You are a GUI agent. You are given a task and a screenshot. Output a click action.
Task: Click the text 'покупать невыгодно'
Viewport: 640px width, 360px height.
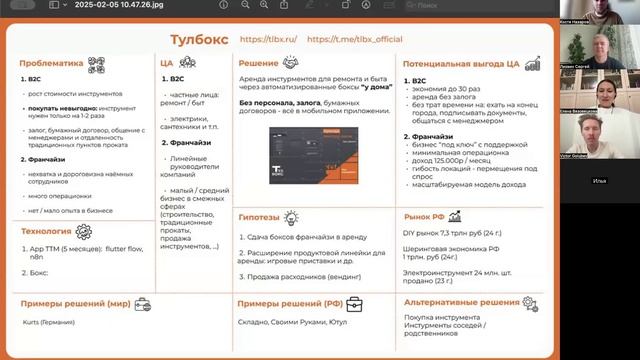[62, 109]
